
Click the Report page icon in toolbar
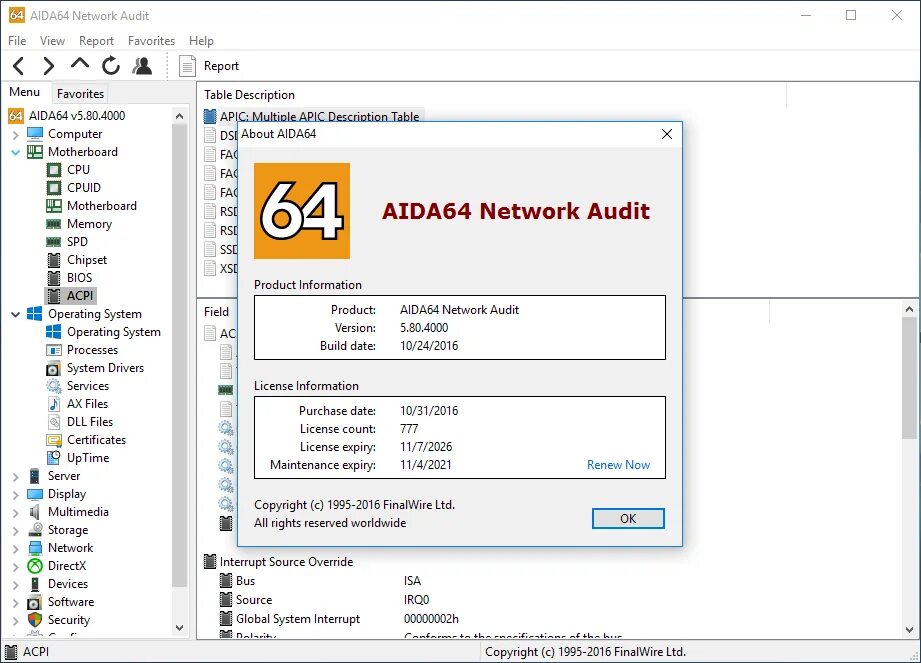click(187, 66)
